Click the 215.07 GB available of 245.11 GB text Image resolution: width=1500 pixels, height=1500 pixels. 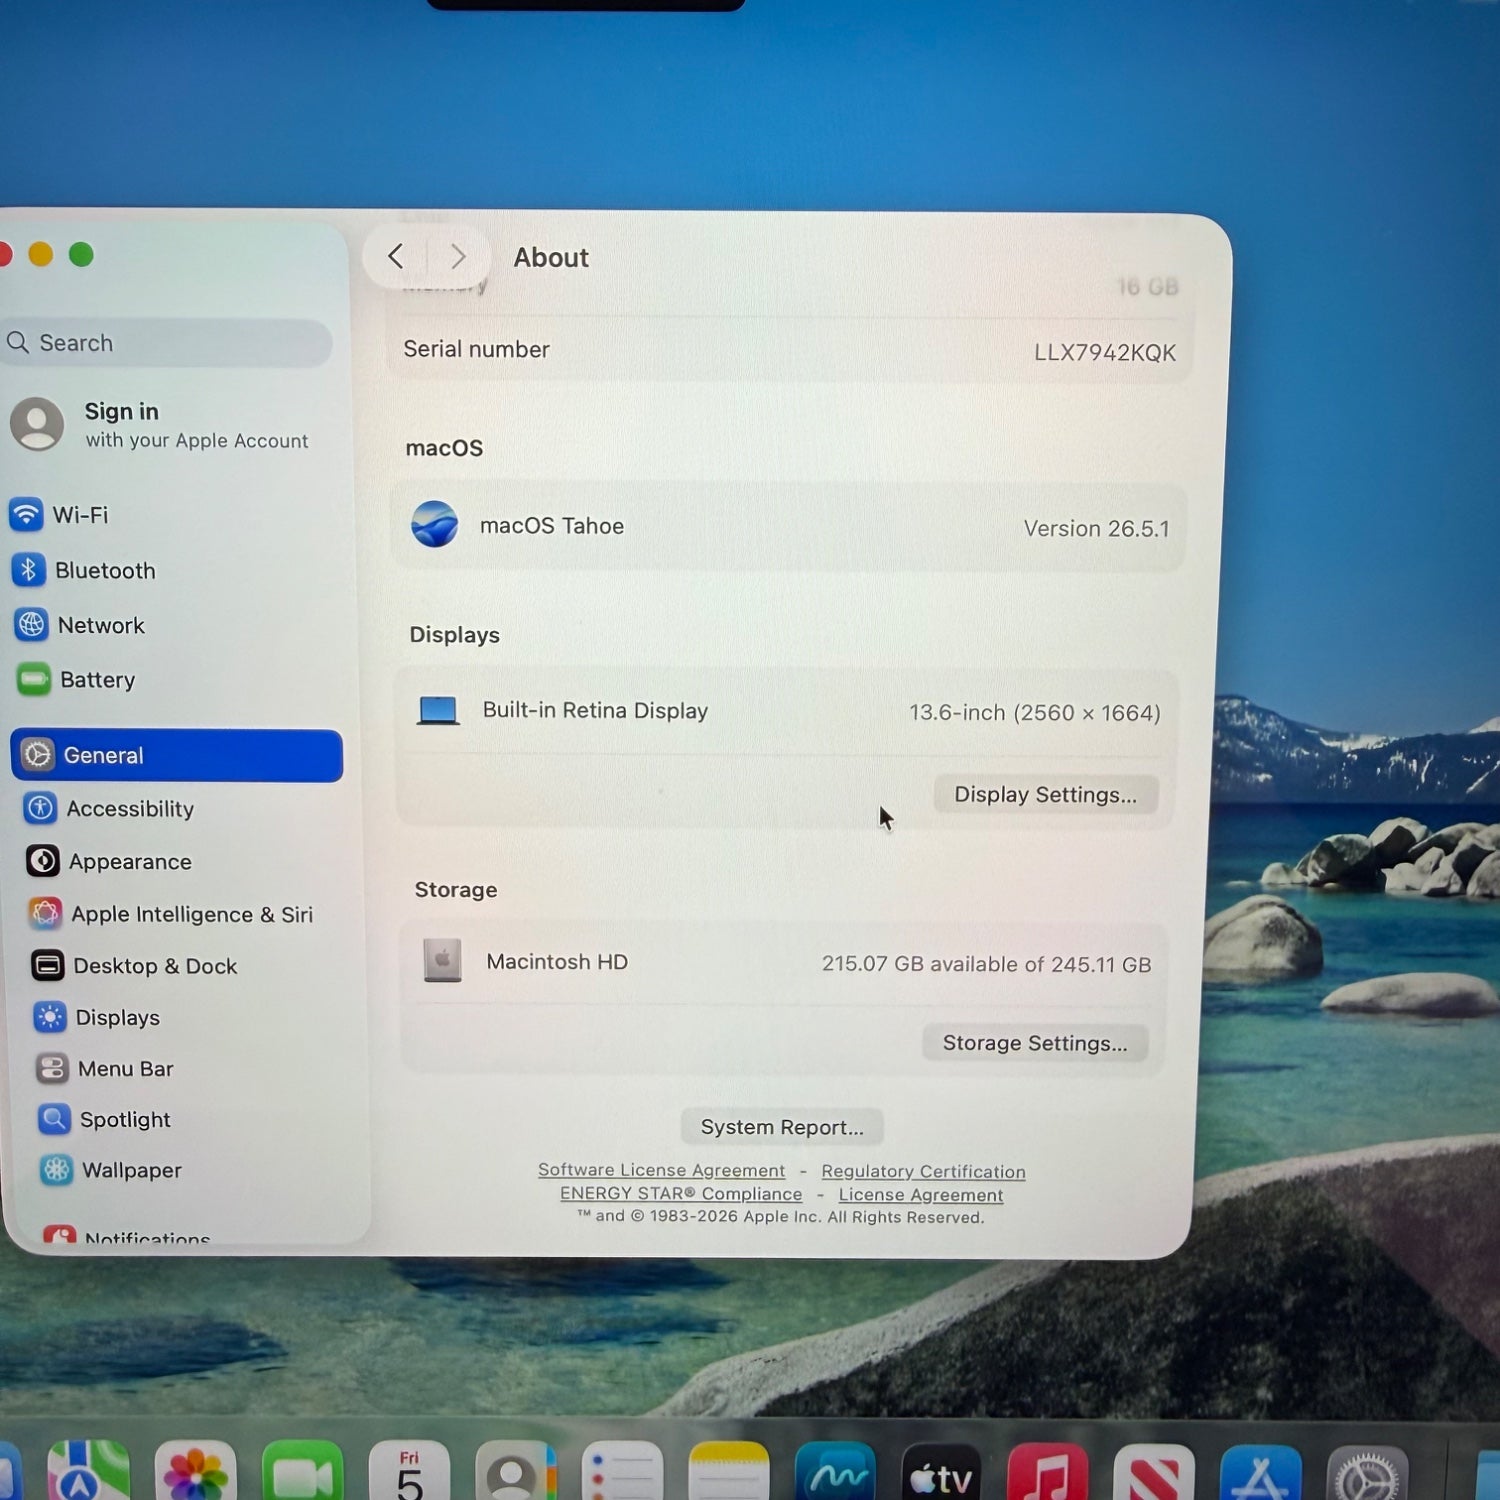986,964
